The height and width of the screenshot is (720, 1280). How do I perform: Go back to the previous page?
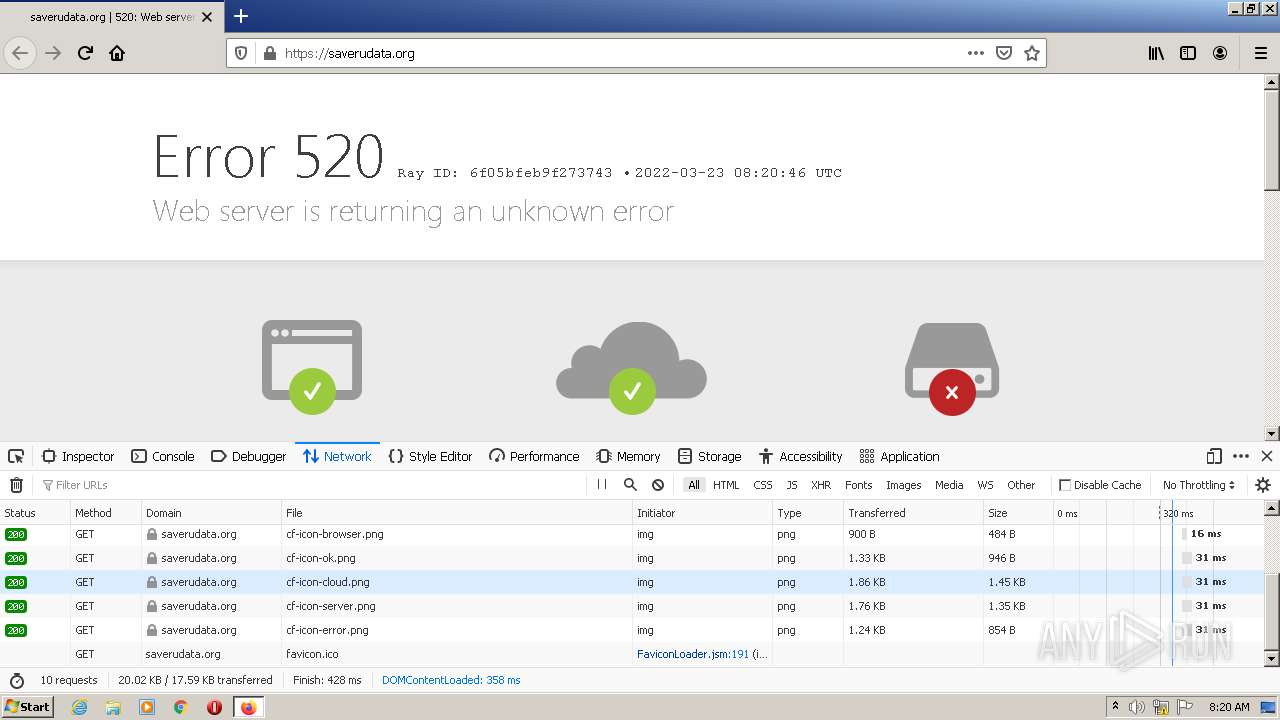20,53
